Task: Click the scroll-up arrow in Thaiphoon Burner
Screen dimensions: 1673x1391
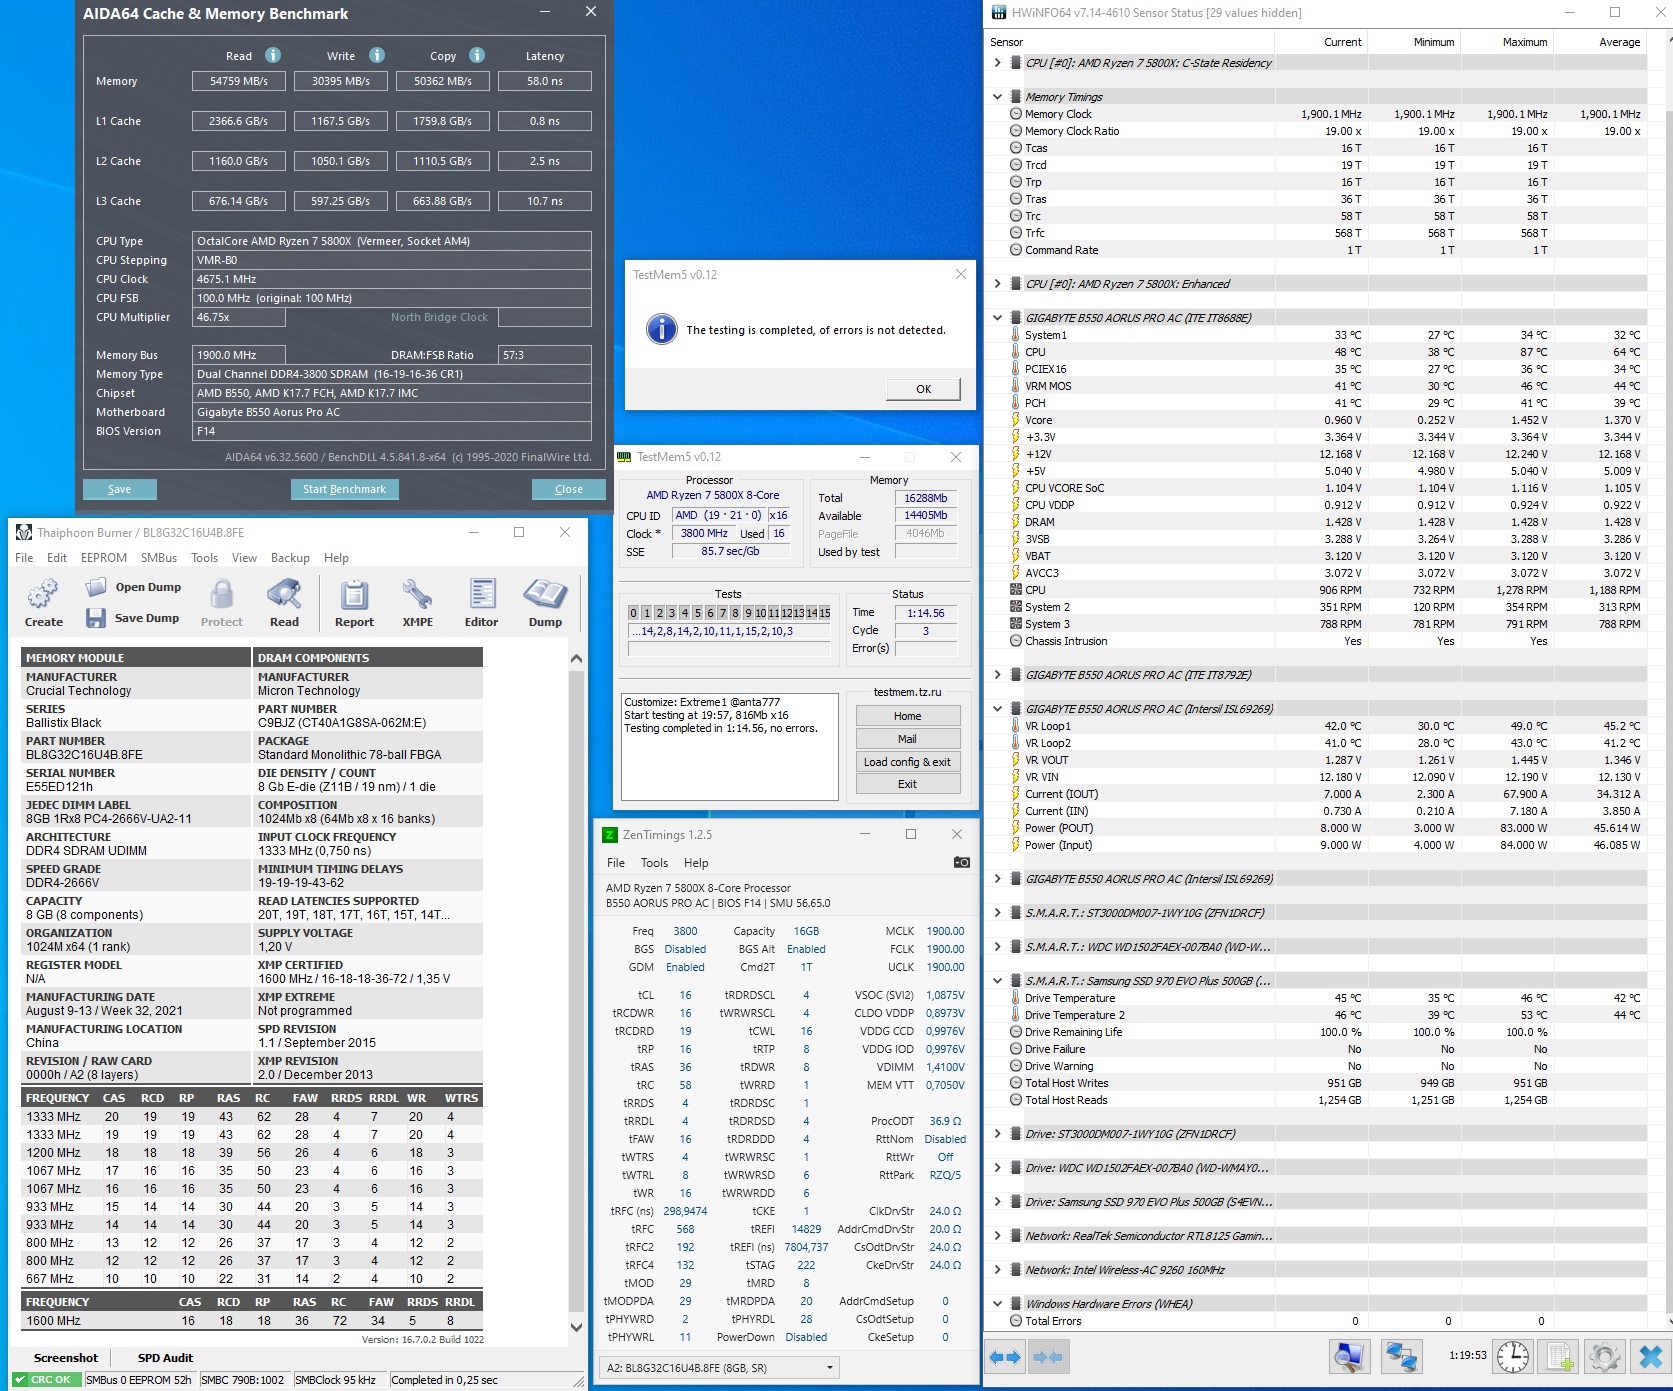Action: pyautogui.click(x=576, y=658)
